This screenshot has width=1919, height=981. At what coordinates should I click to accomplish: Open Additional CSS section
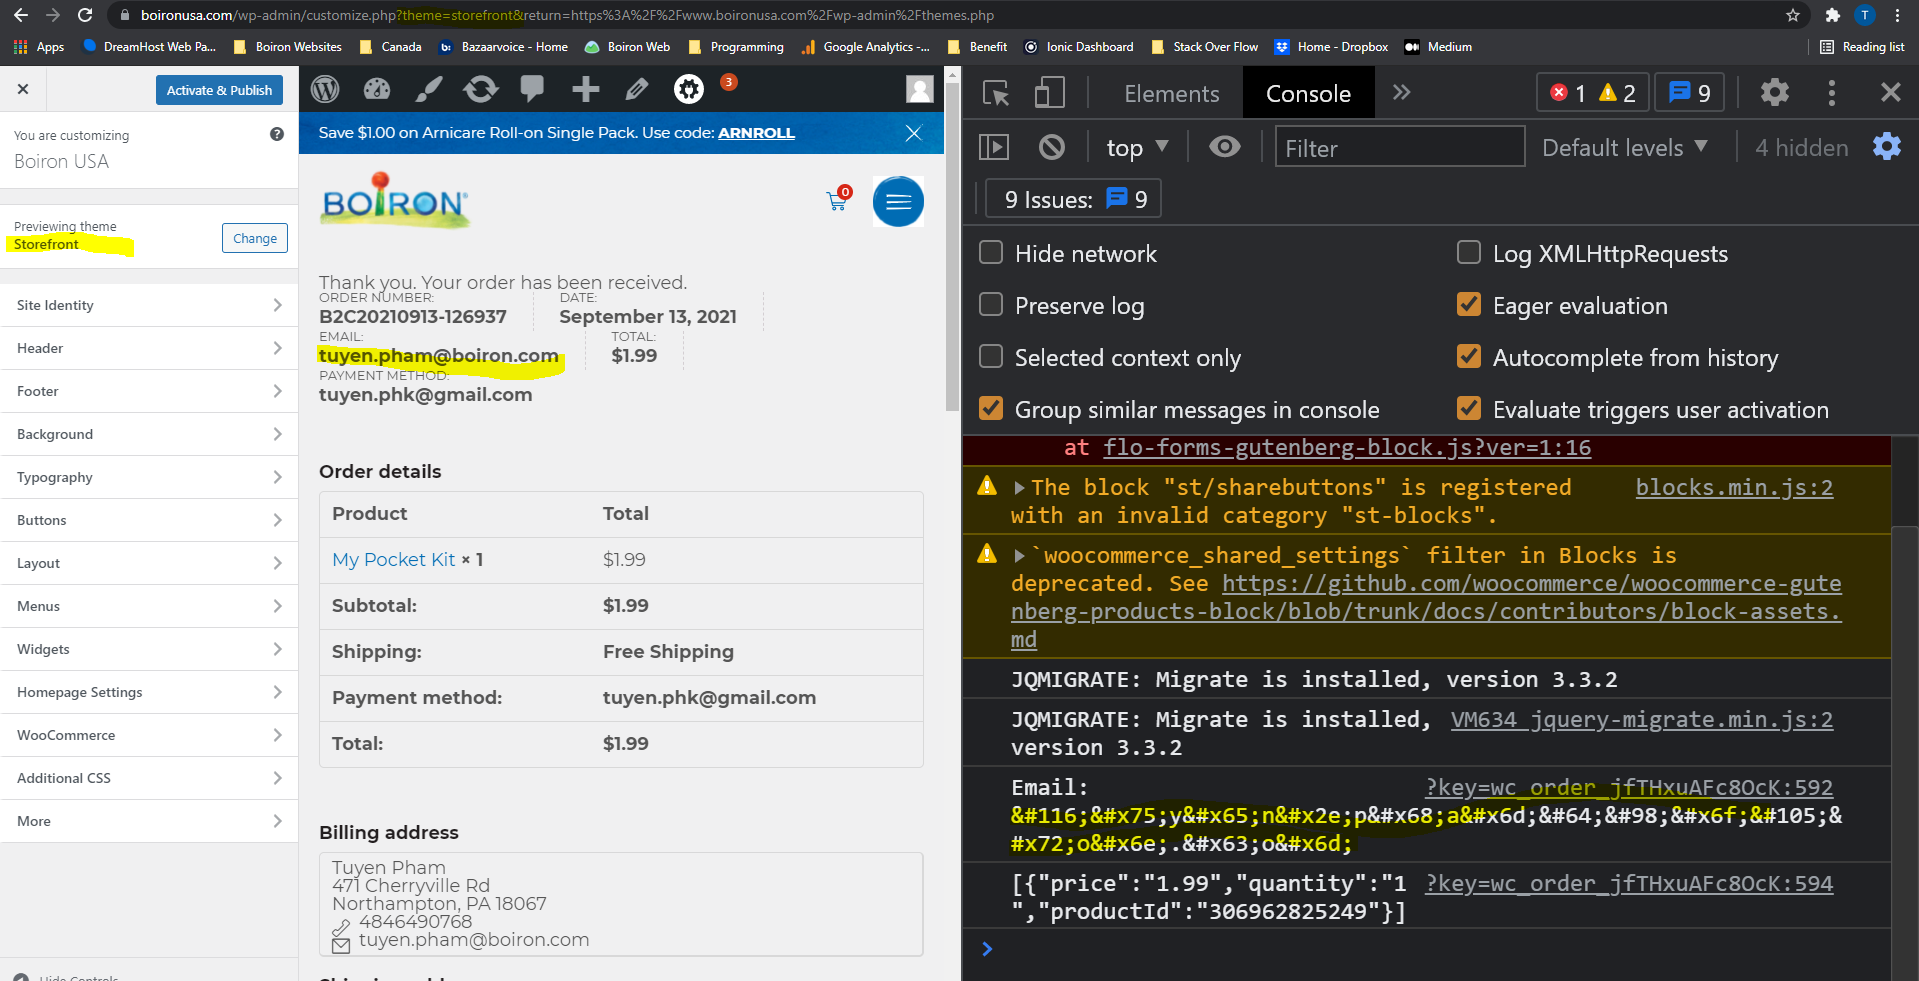point(149,778)
